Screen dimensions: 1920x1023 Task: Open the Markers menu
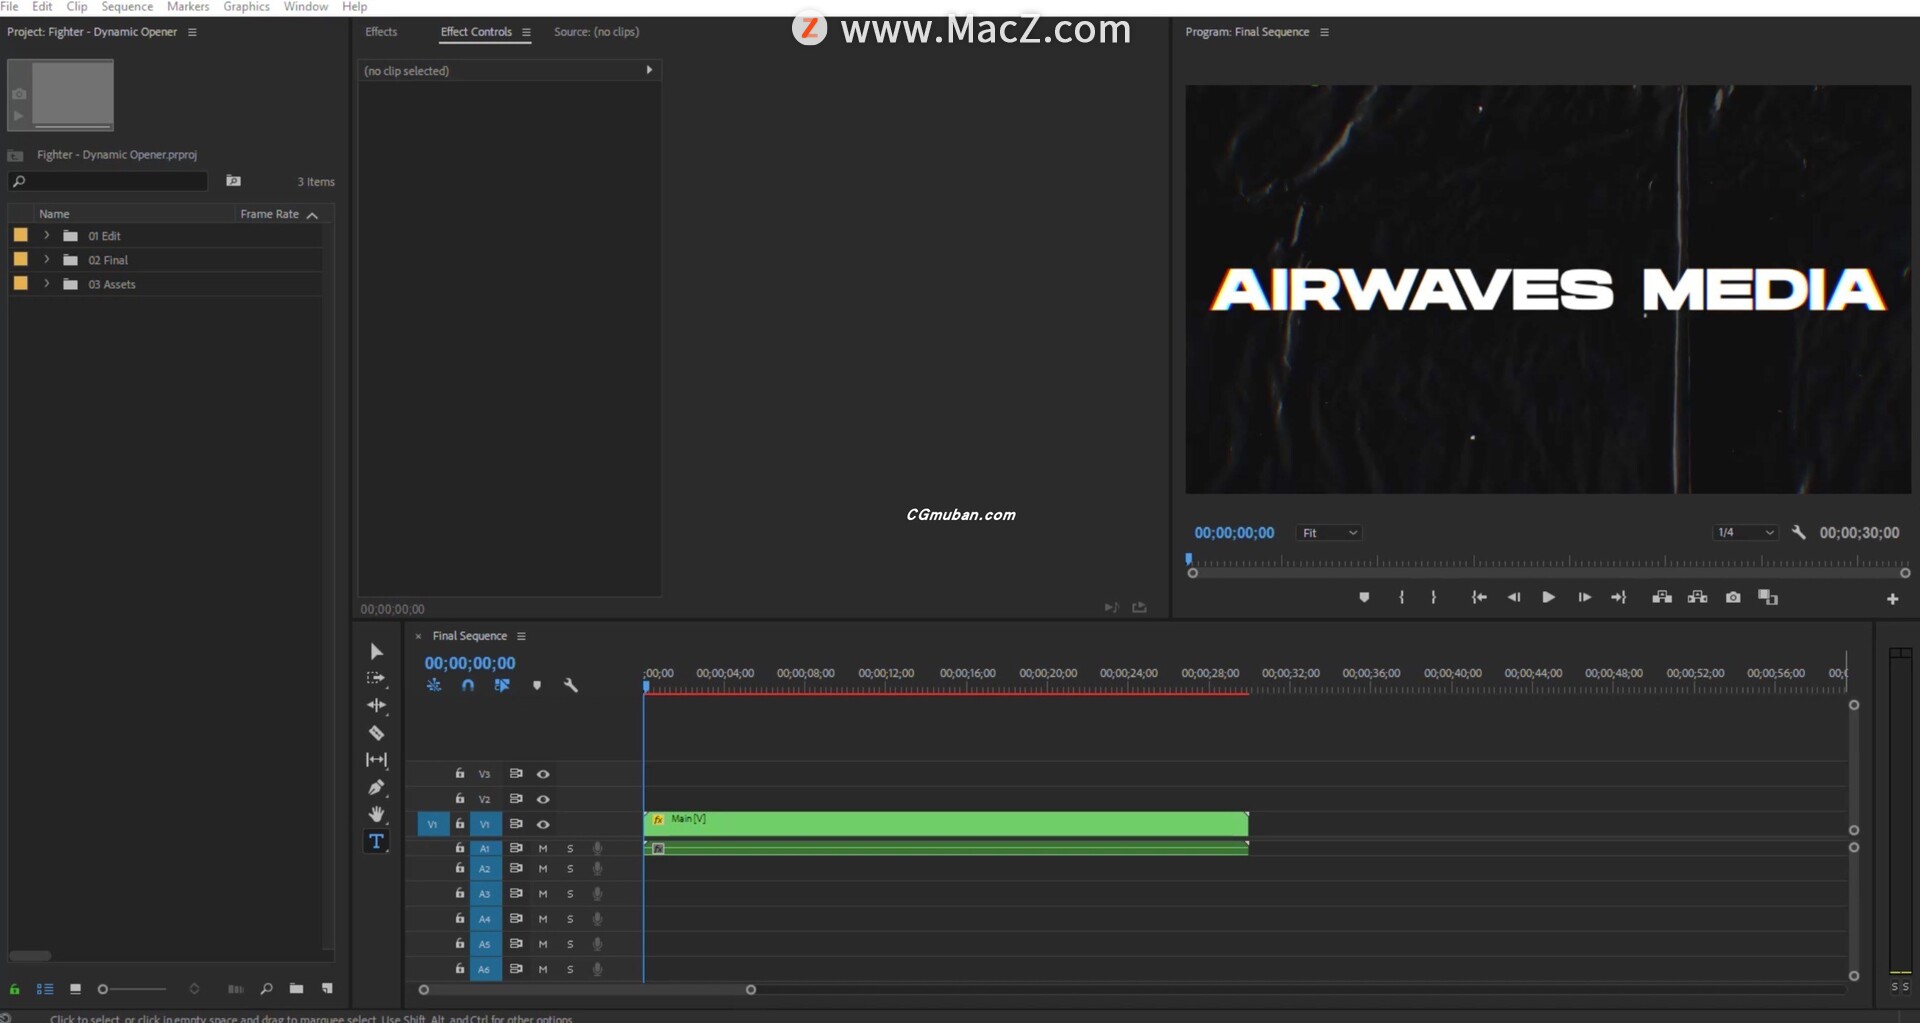[x=188, y=7]
